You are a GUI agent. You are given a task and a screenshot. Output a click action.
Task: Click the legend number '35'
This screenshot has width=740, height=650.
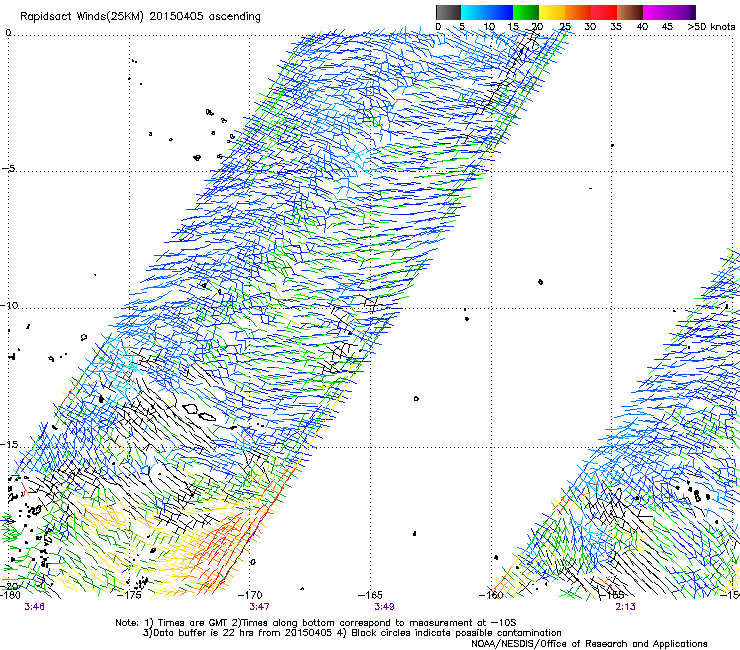616,26
